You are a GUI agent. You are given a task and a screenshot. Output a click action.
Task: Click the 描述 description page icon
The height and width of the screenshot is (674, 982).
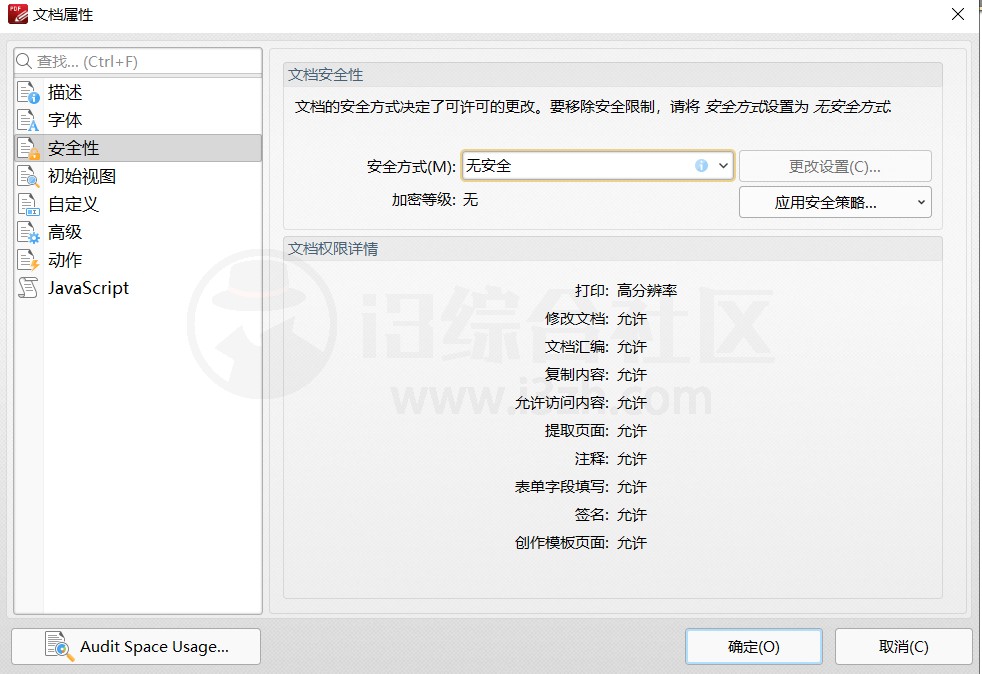tap(28, 92)
